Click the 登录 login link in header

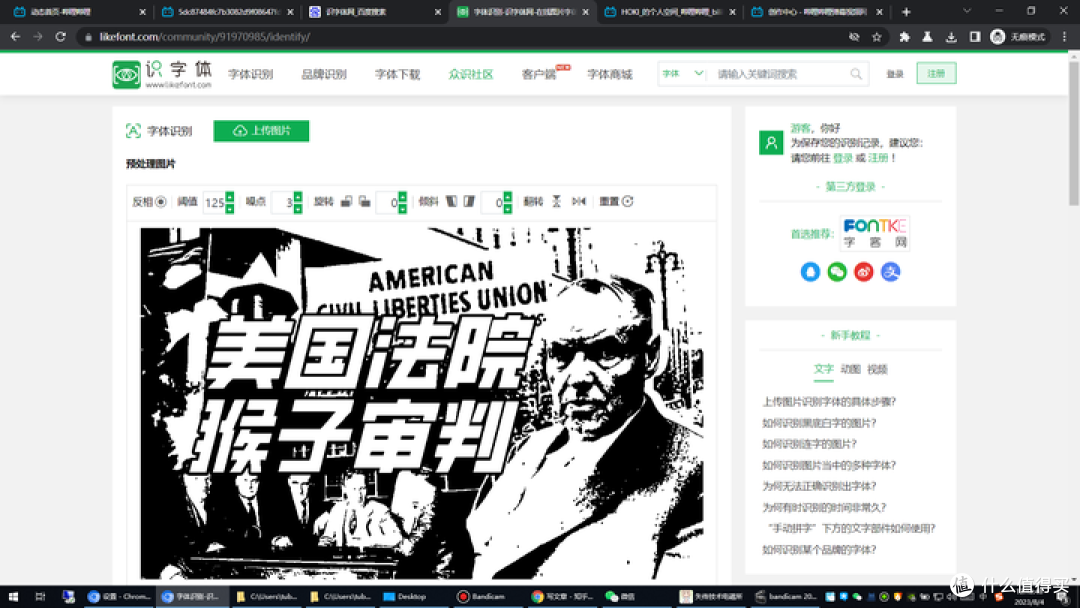point(895,74)
